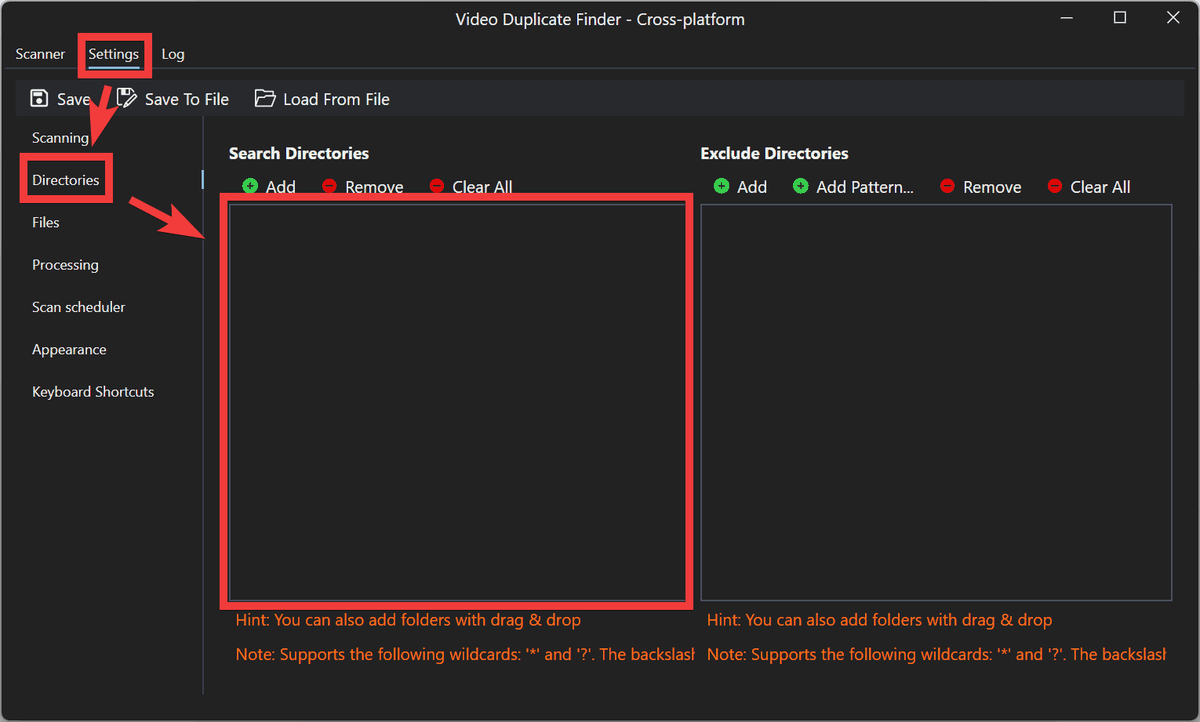Click the Load From File folder icon
The height and width of the screenshot is (722, 1200).
tap(265, 98)
